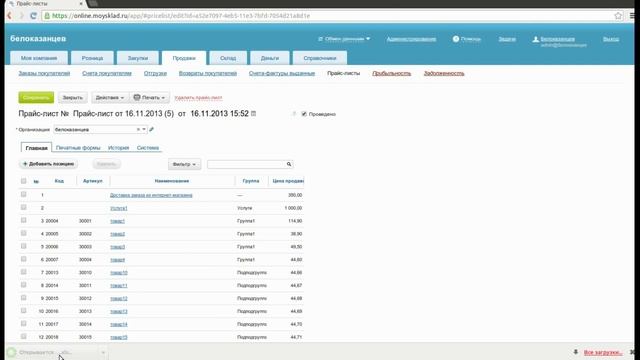Image resolution: width=640 pixels, height=360 pixels.
Task: Click the browser address bar URL
Action: pos(181,16)
